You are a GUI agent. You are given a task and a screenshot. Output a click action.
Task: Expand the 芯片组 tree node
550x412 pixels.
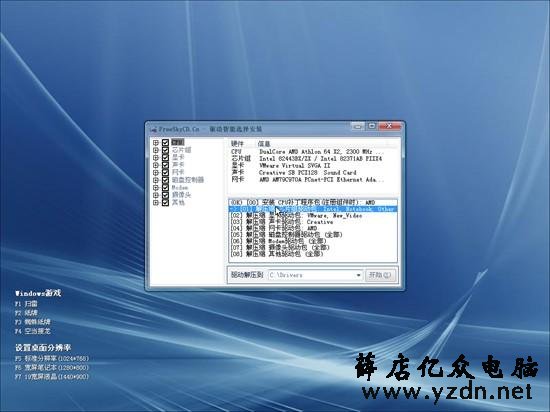coord(156,150)
